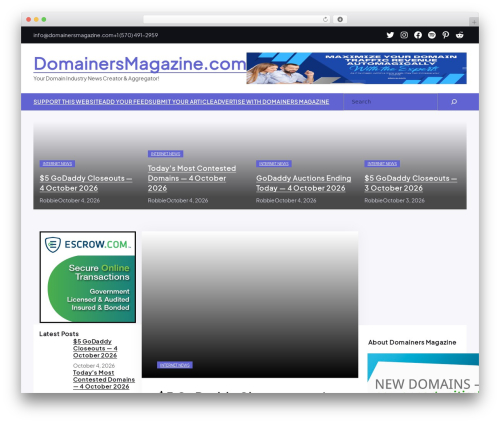Image resolution: width=500 pixels, height=423 pixels.
Task: Open Advertise With Domainers Magazine menu item
Action: pos(273,102)
